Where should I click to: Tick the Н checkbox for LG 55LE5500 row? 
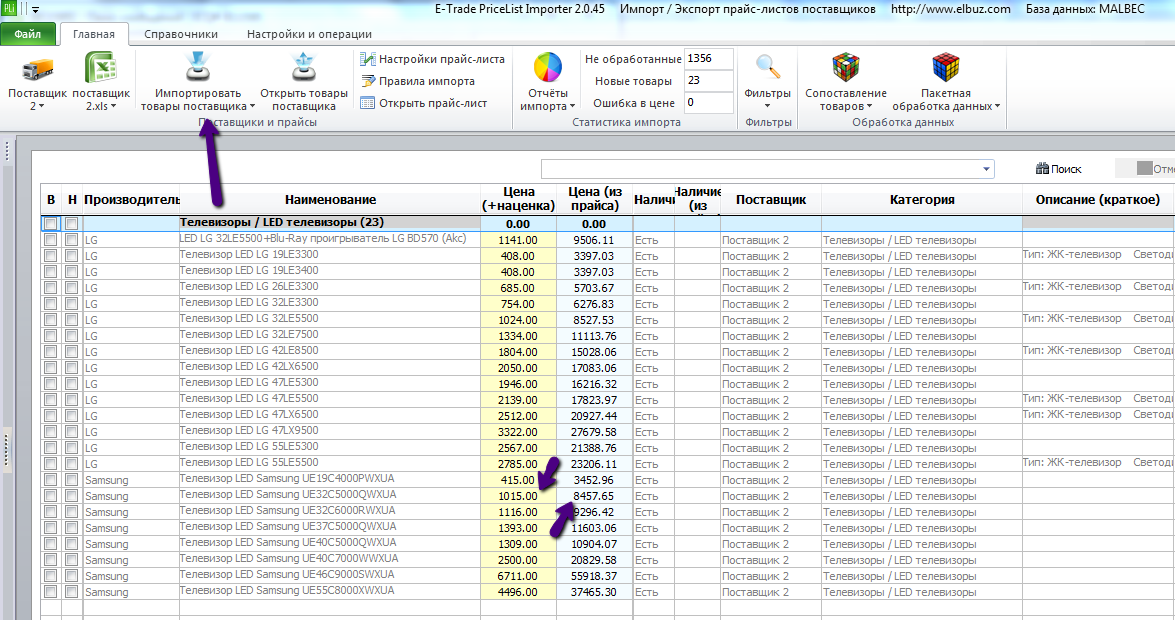(71, 464)
